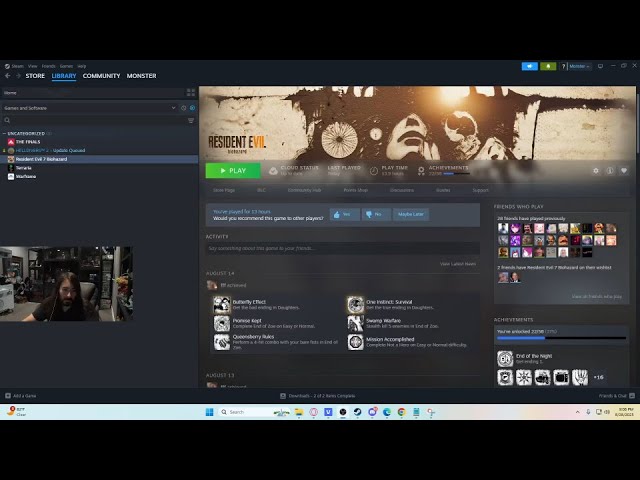This screenshot has height=480, width=640.
Task: Open the green notifications bell button
Action: tap(548, 66)
